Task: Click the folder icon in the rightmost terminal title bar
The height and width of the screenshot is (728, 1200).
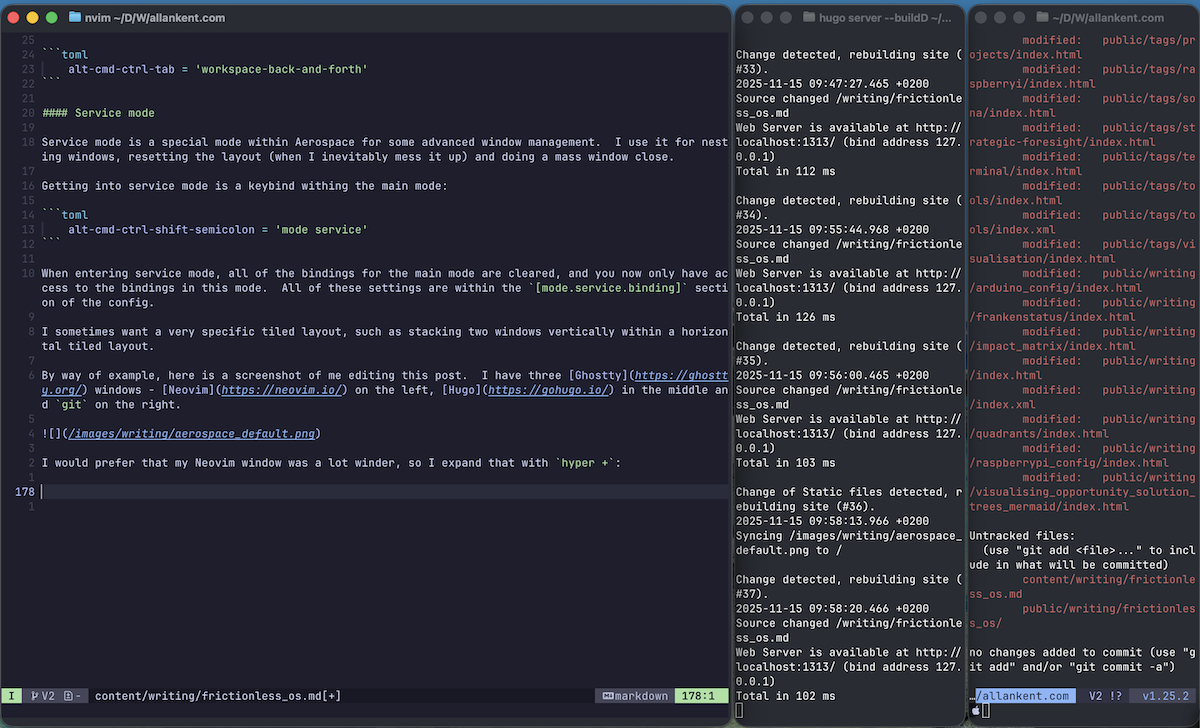Action: coord(1043,18)
